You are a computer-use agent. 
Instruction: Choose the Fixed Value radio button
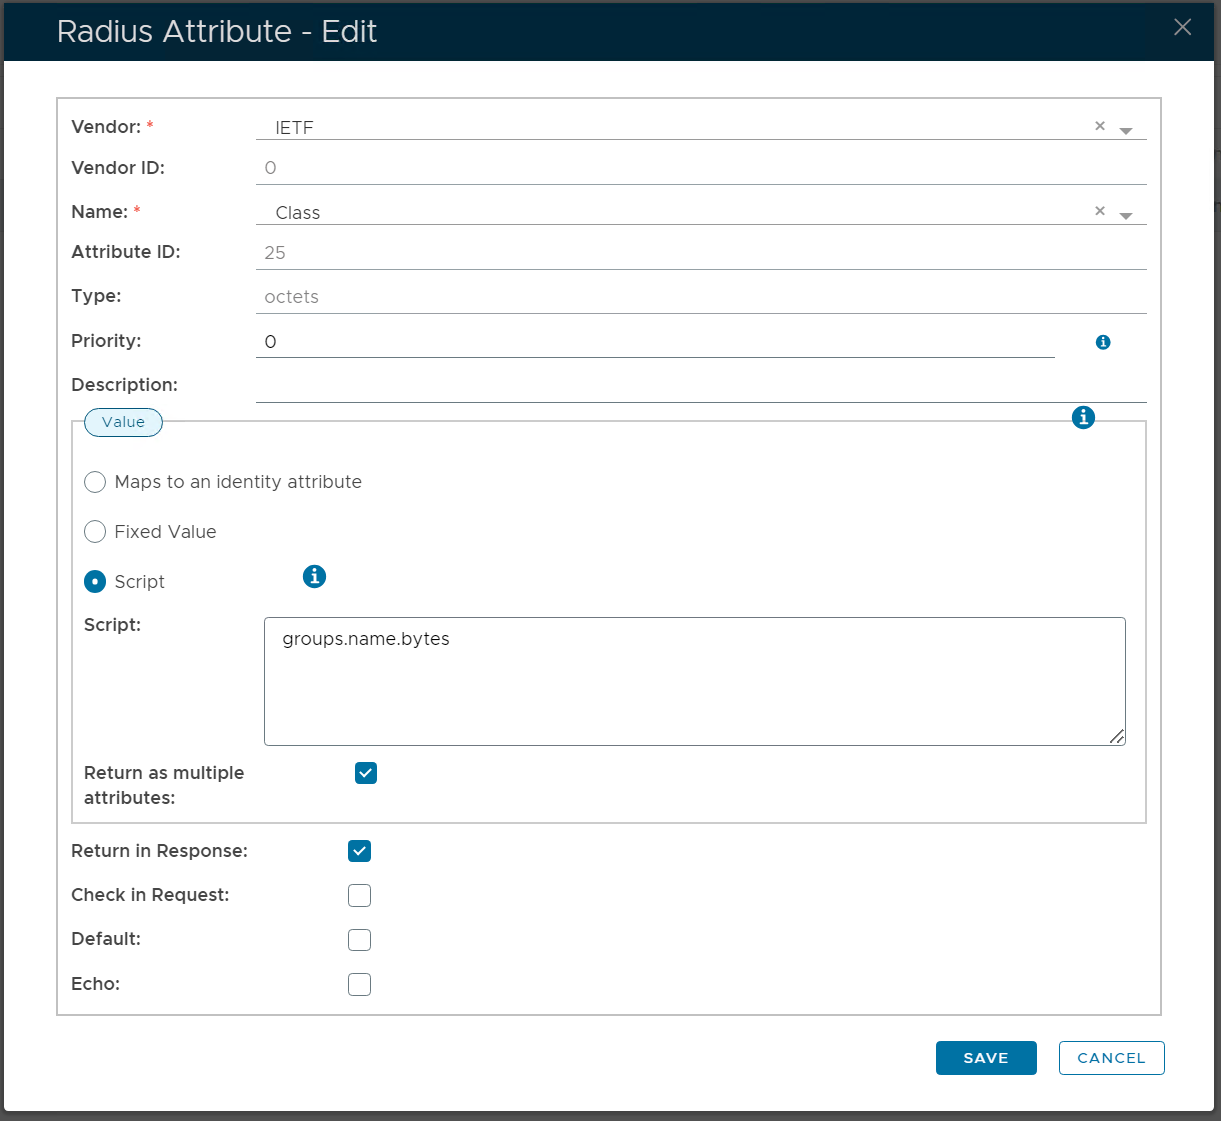pyautogui.click(x=95, y=532)
